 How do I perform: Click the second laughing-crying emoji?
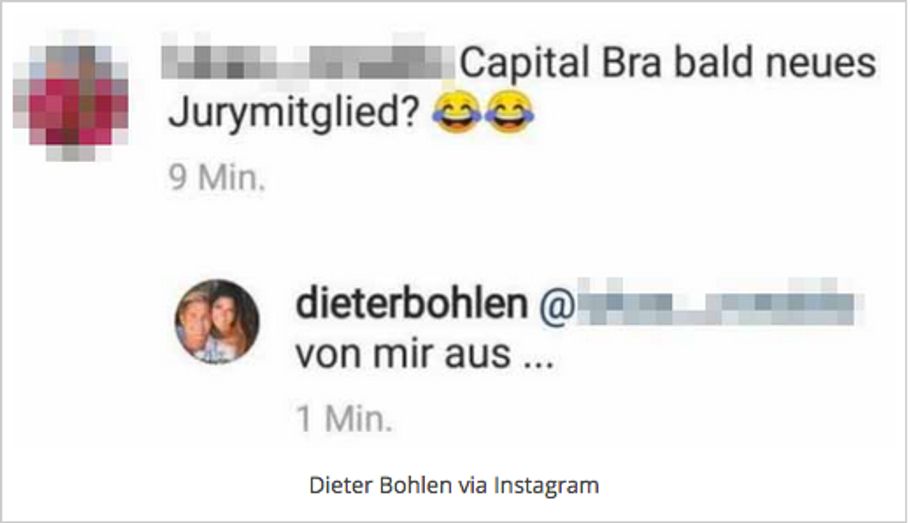pyautogui.click(x=509, y=112)
